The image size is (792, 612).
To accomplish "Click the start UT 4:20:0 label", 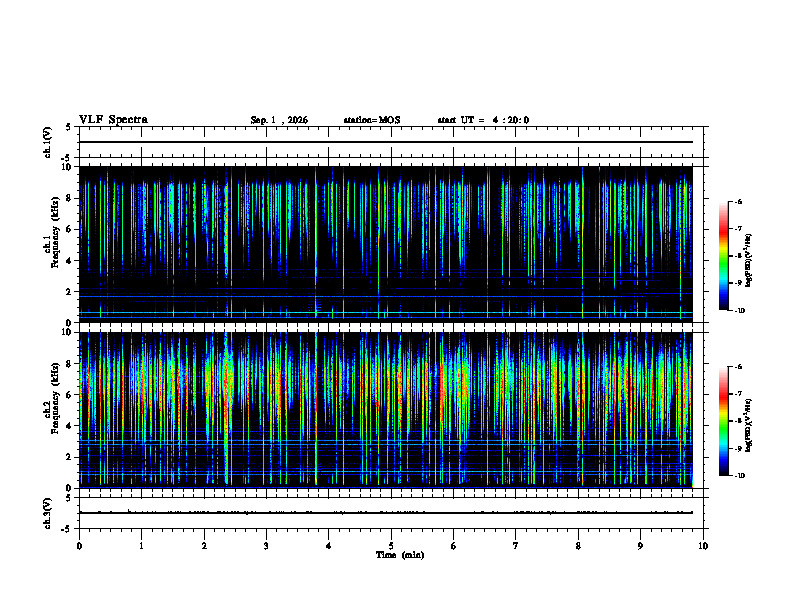I will (483, 120).
